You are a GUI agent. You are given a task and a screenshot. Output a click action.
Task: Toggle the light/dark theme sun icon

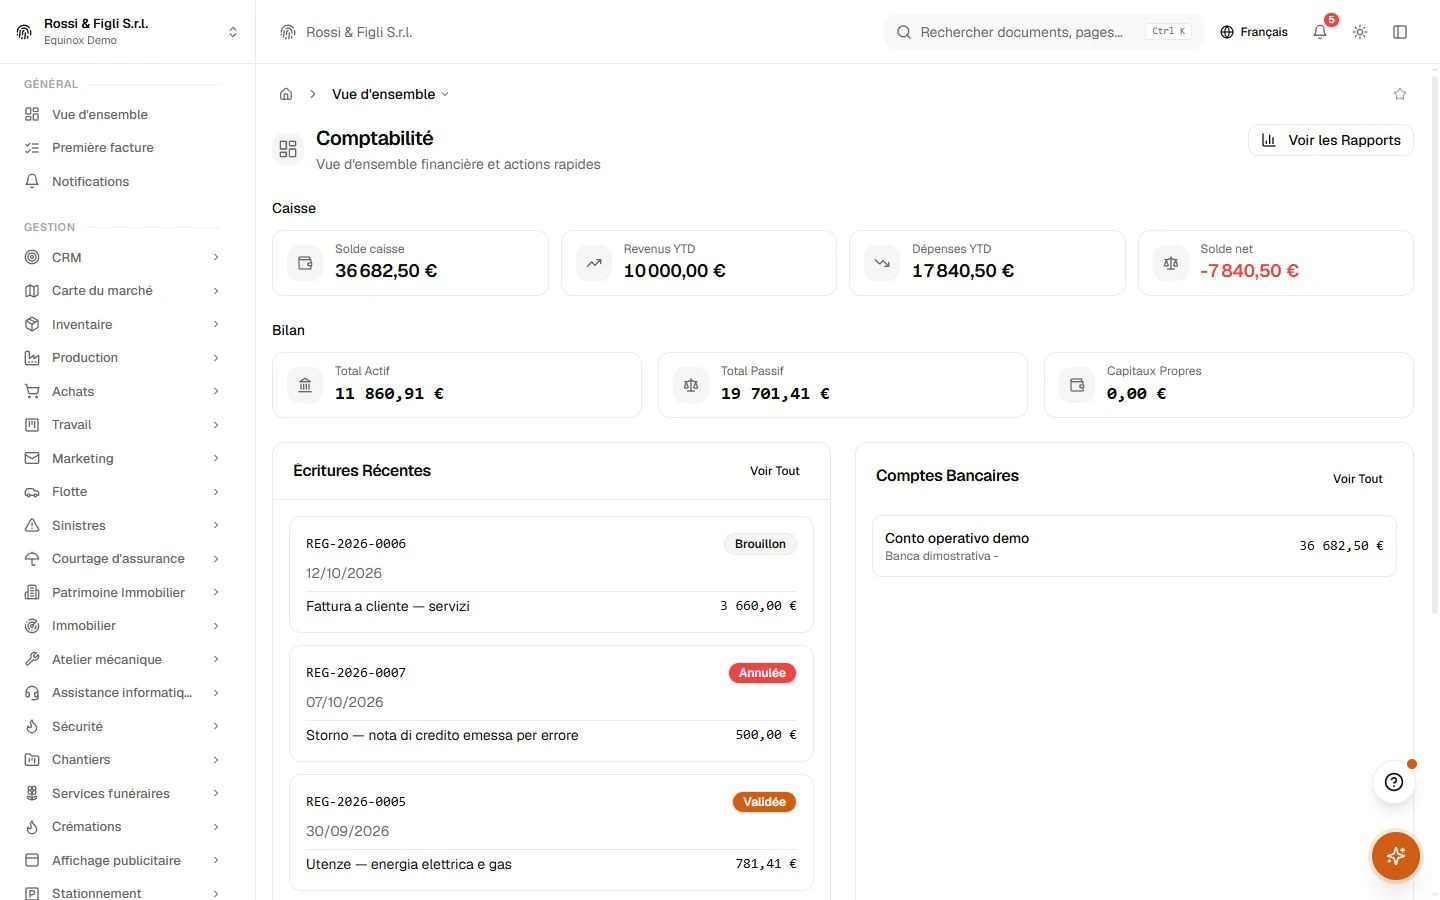(1360, 32)
